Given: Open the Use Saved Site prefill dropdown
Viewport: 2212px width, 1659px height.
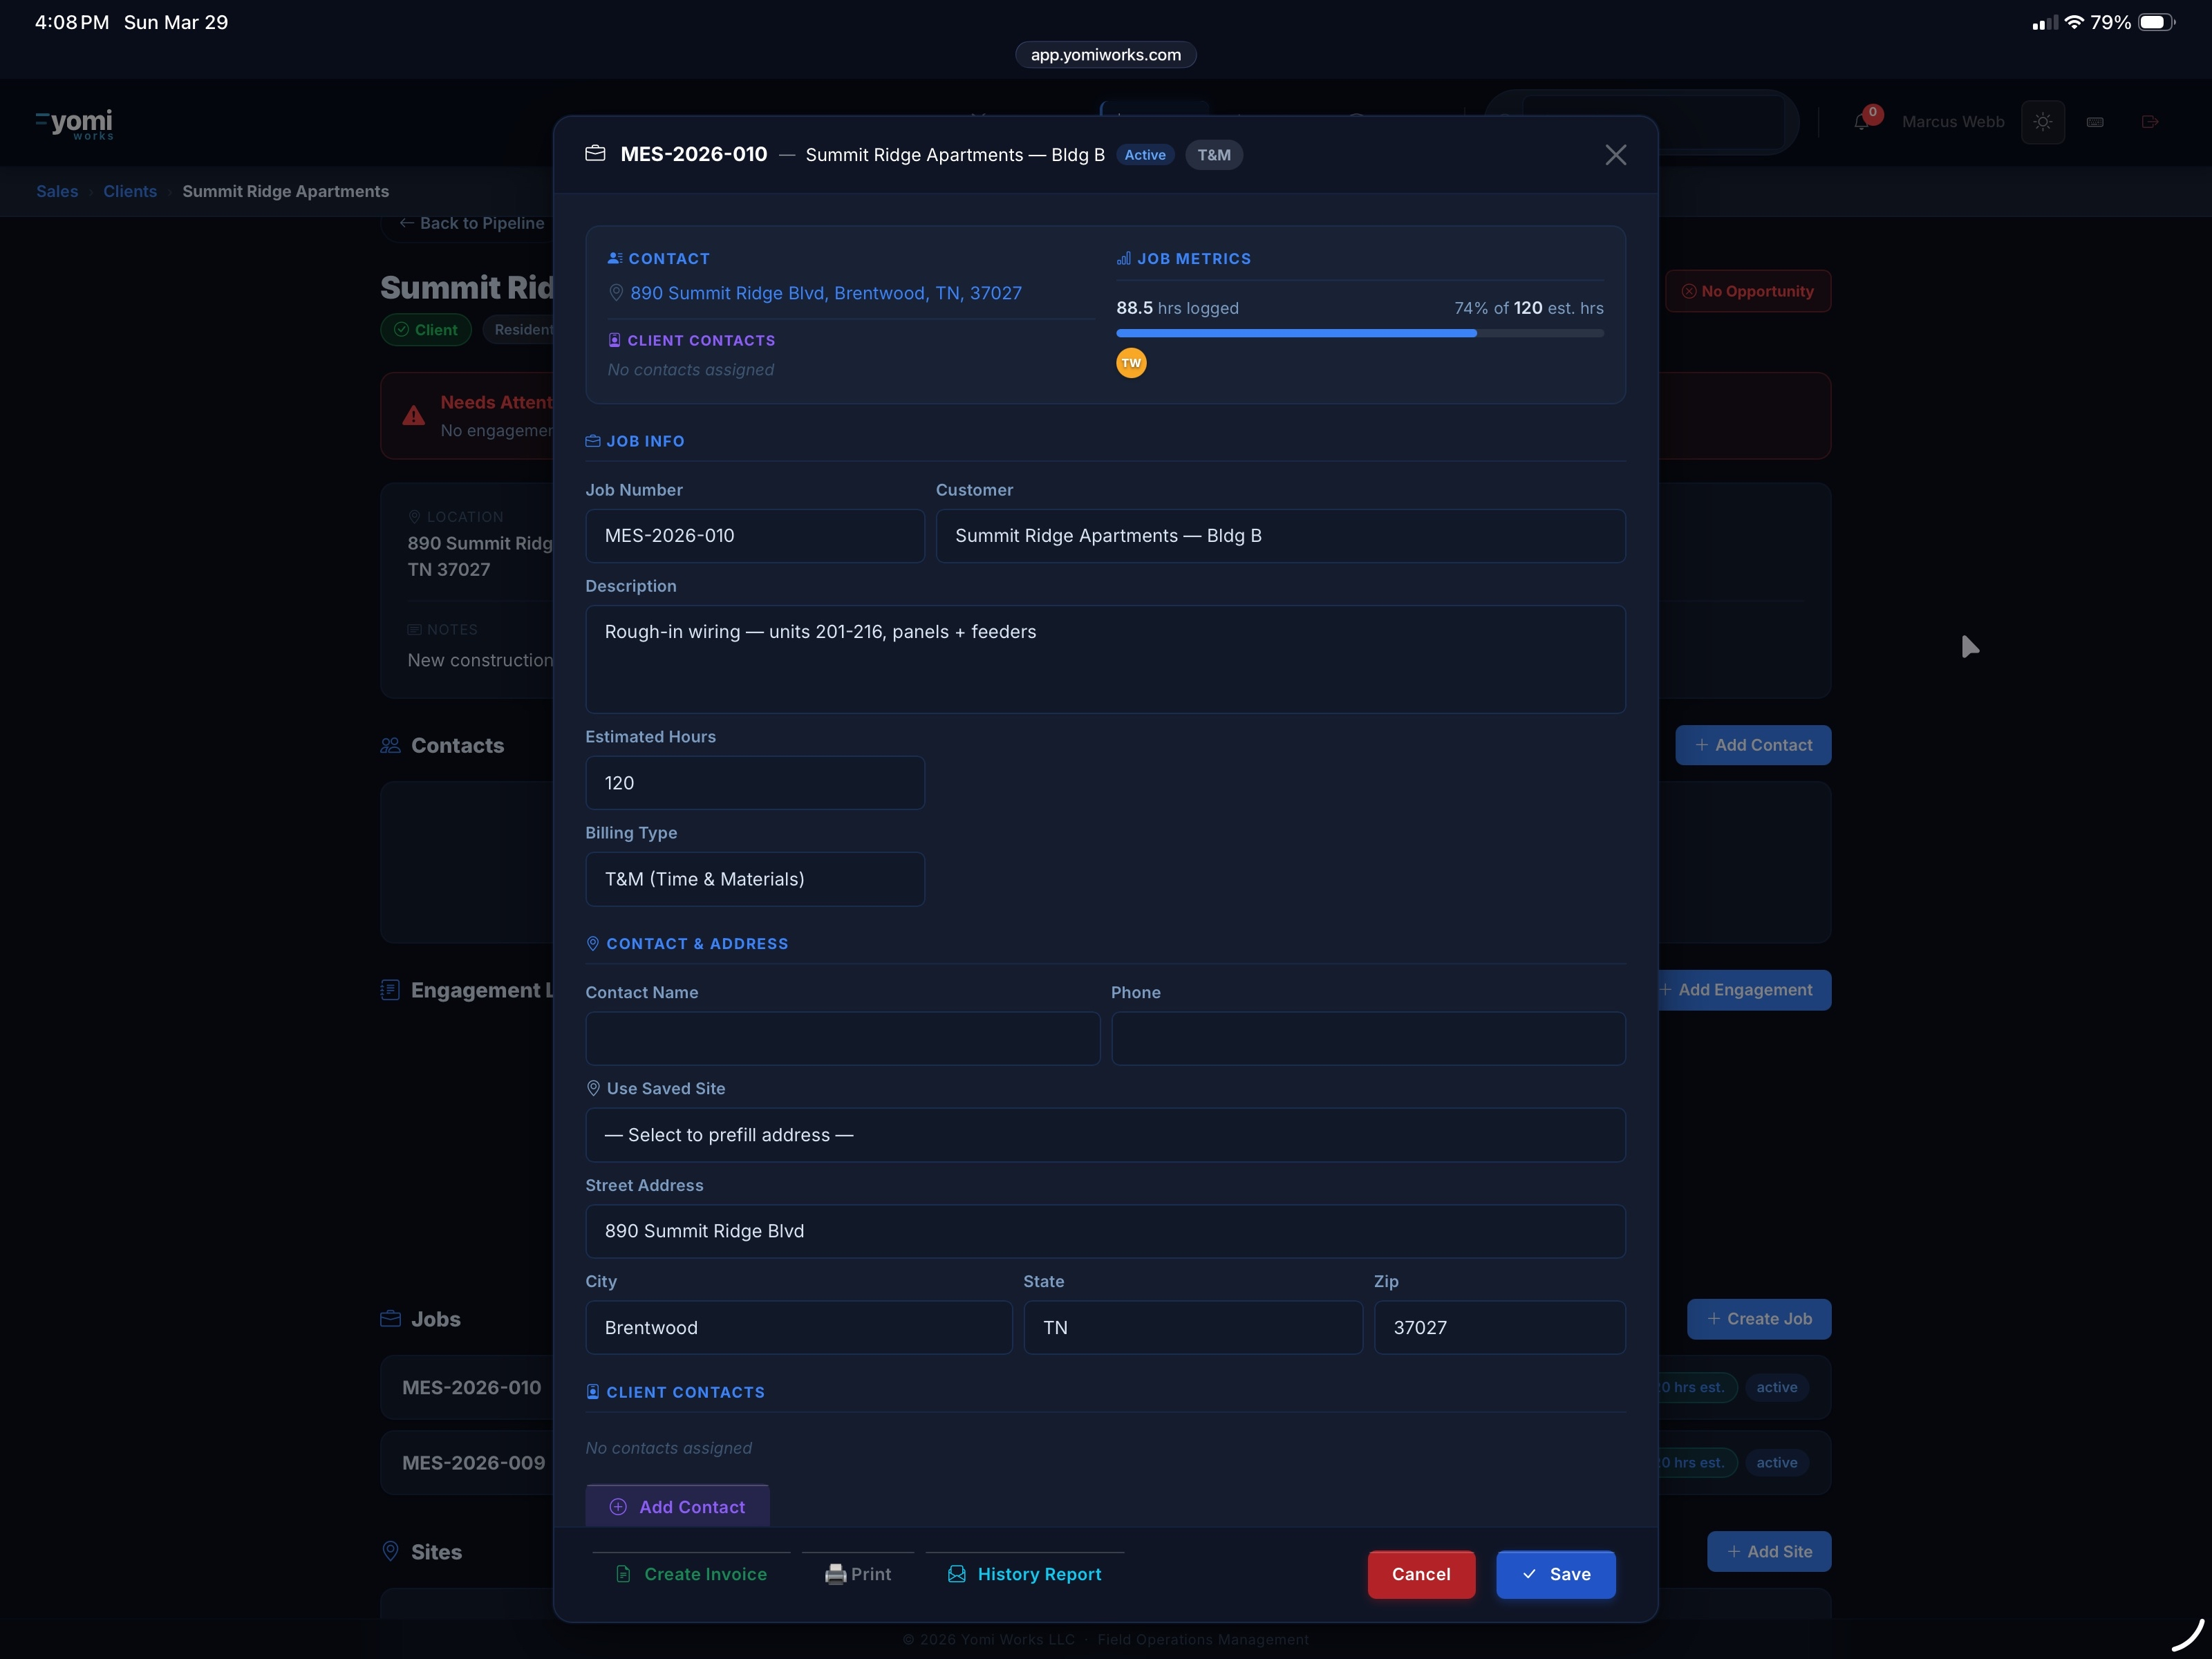Looking at the screenshot, I should point(1105,1135).
